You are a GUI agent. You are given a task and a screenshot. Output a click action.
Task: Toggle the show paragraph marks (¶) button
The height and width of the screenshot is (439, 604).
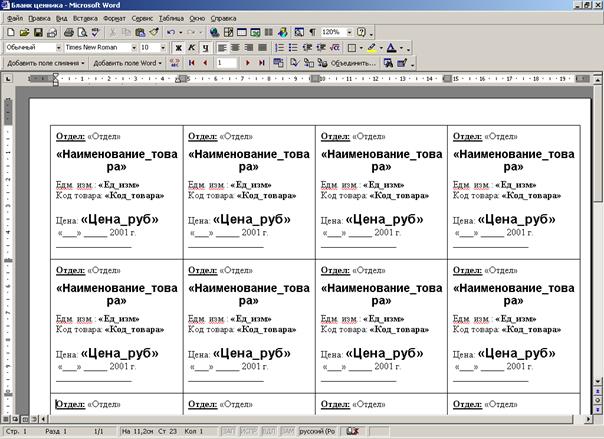point(311,33)
